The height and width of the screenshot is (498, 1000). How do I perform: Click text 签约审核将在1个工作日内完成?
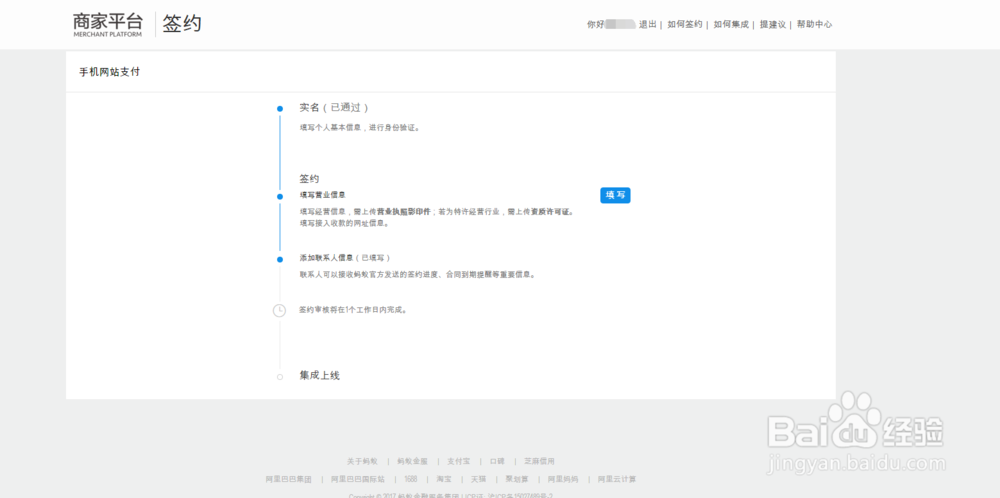coord(353,310)
